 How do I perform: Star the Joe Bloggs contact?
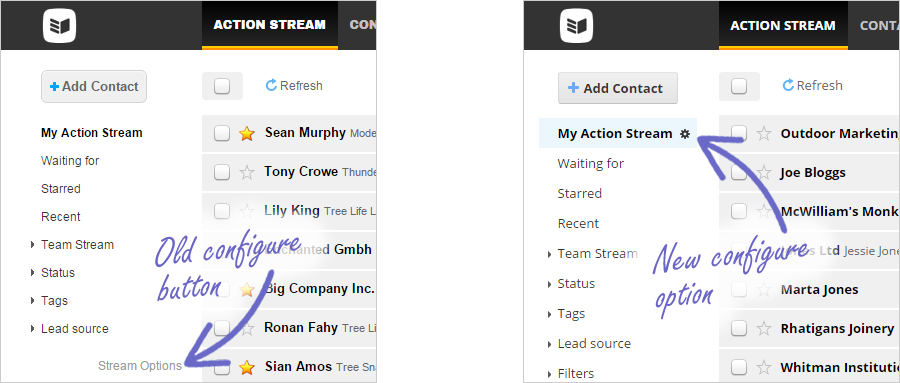point(763,172)
